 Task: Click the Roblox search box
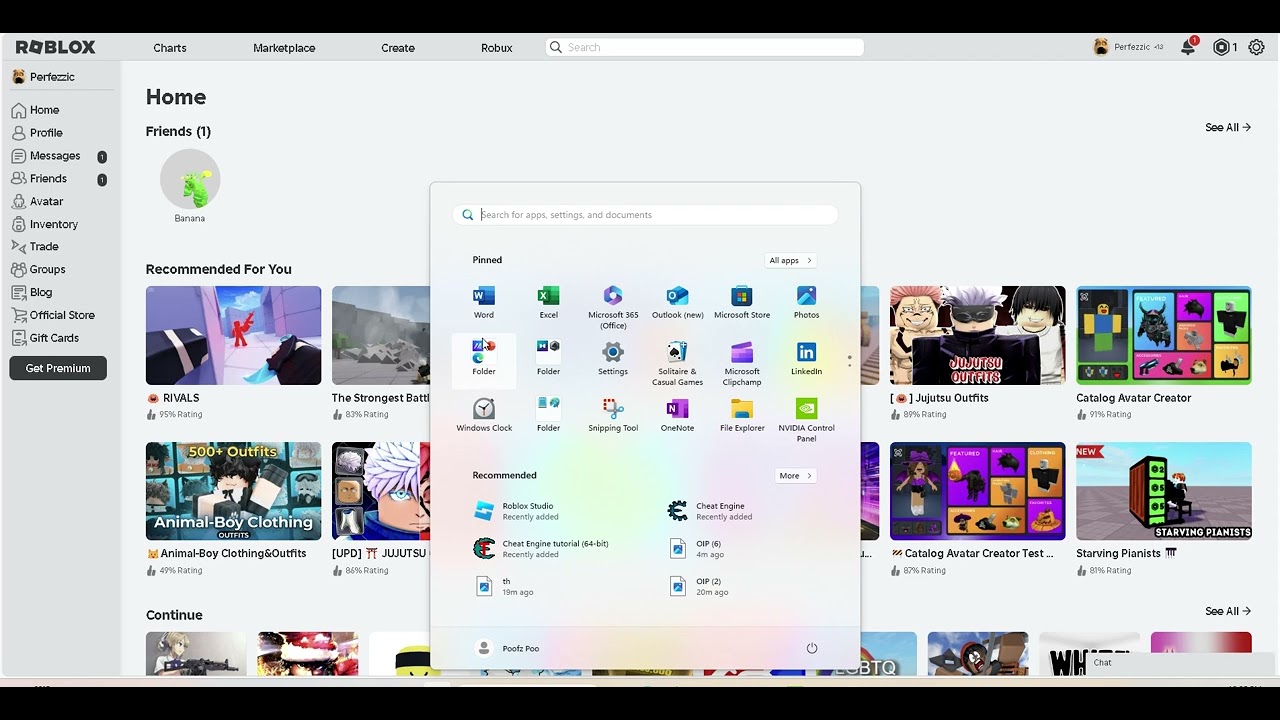tap(705, 47)
